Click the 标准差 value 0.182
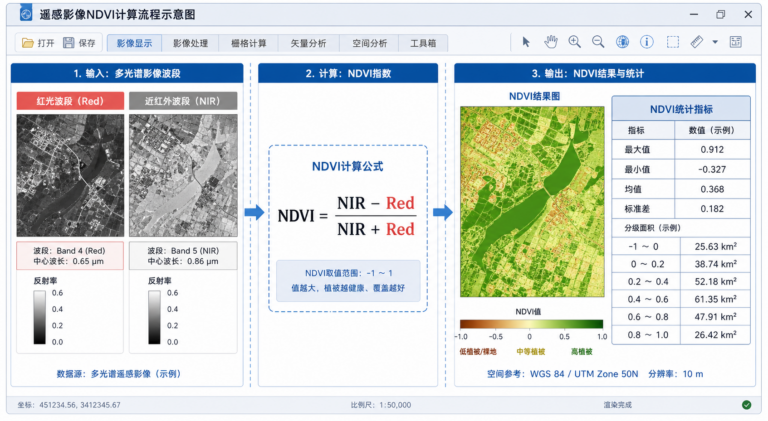Screen dimensions: 768x421 (x=712, y=209)
